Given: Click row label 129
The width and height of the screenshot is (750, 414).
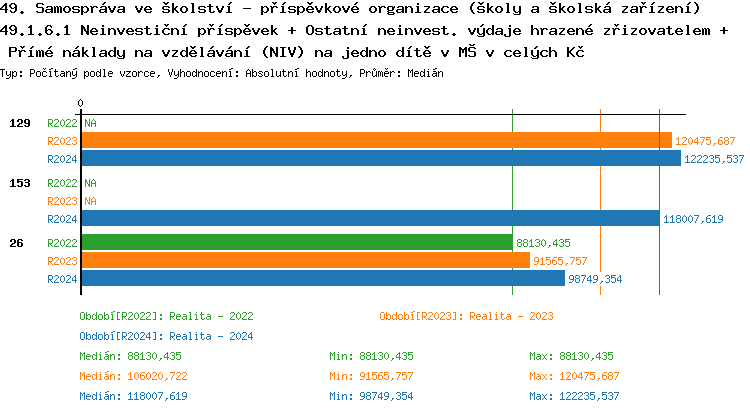Looking at the screenshot, I should click(x=20, y=123).
